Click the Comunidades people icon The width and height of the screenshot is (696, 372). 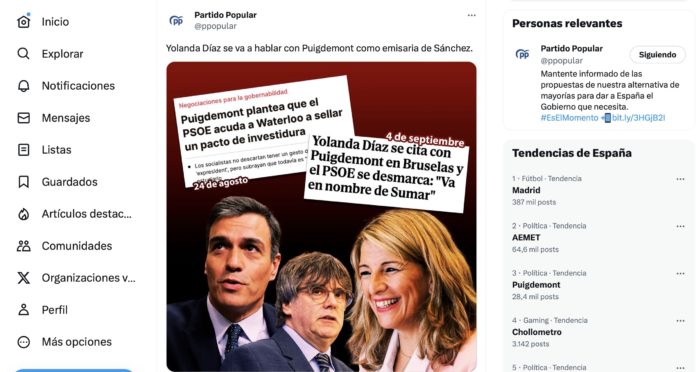click(x=24, y=246)
